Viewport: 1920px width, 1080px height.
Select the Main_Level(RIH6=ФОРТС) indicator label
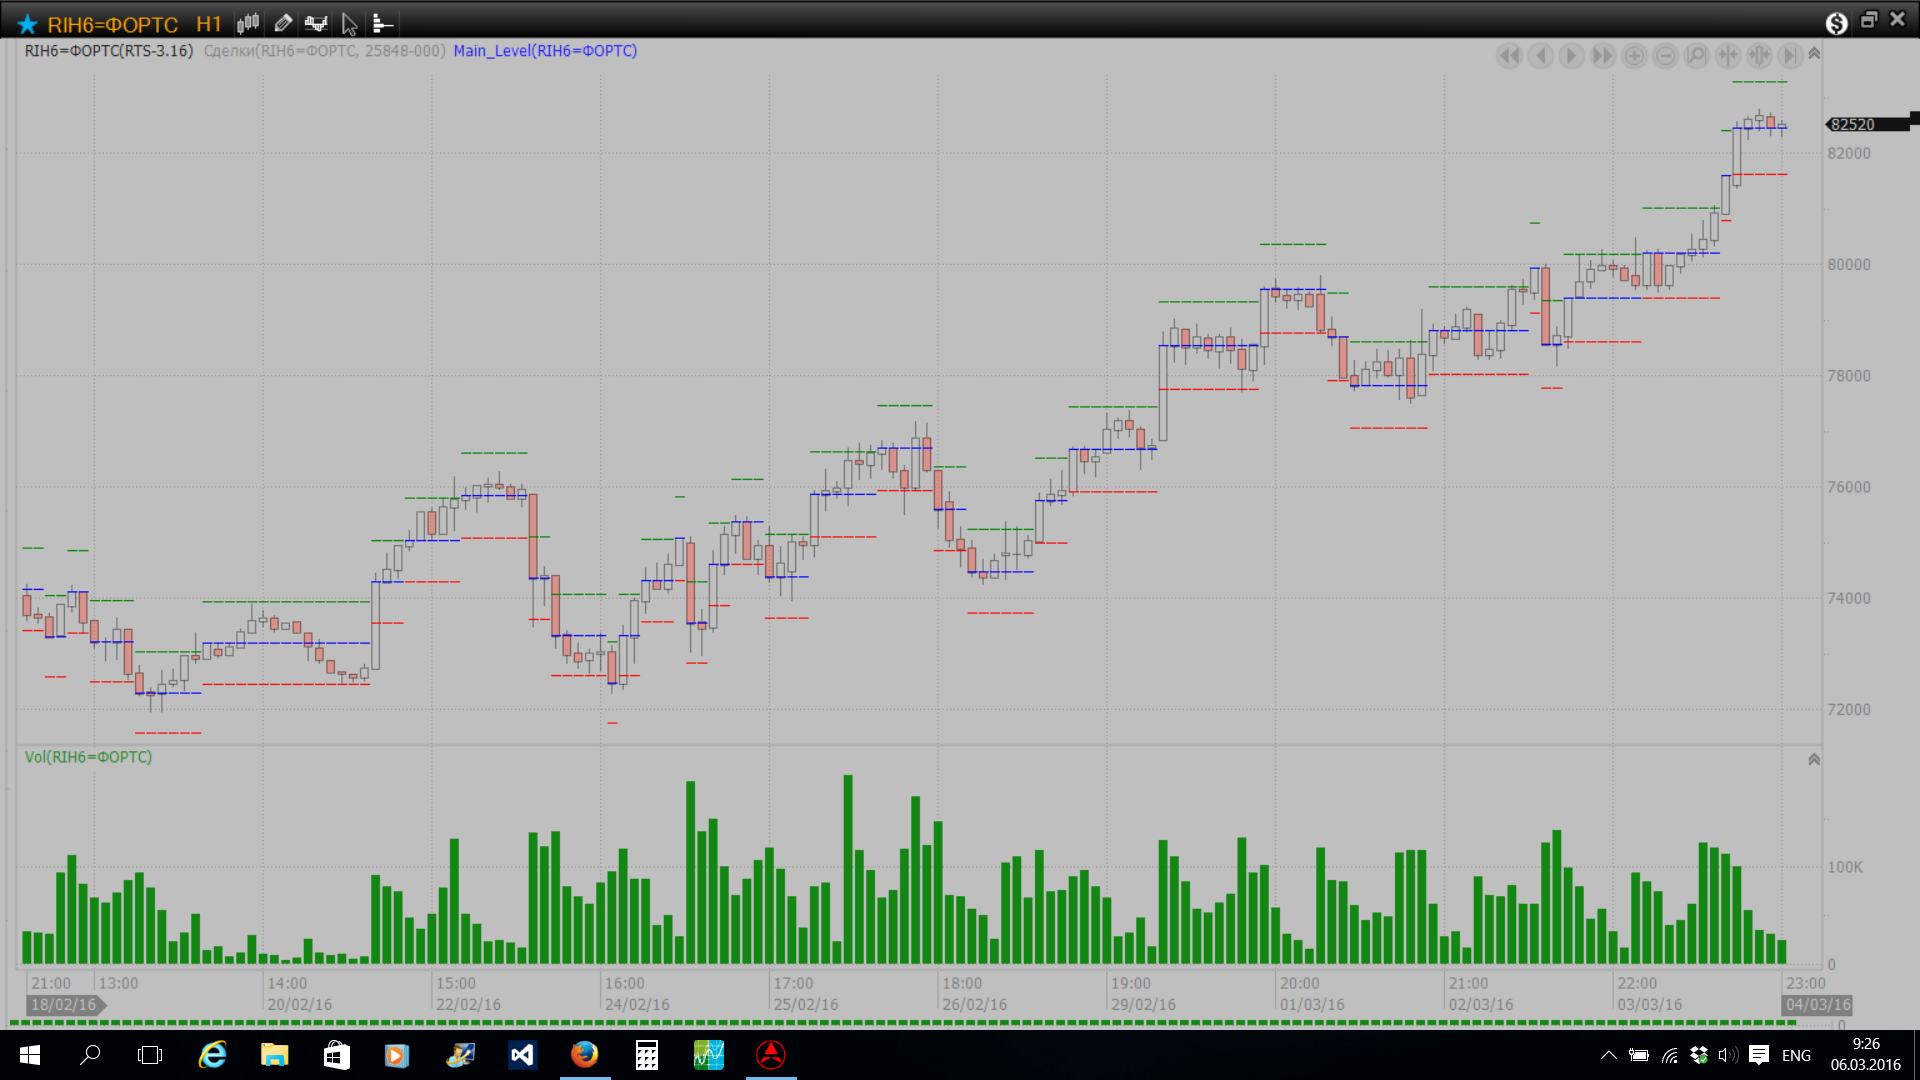pyautogui.click(x=545, y=51)
